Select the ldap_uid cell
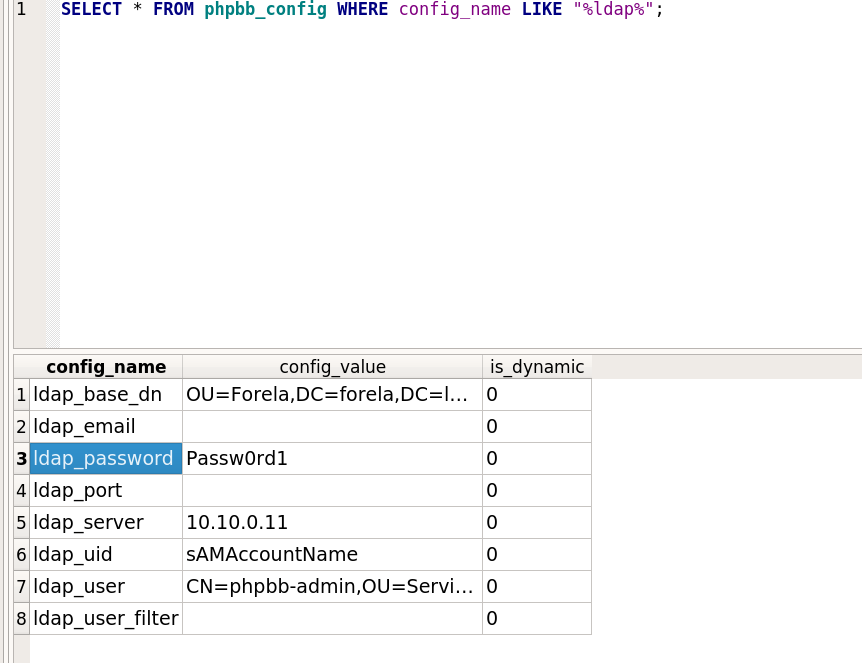Image resolution: width=862 pixels, height=663 pixels. tap(106, 554)
